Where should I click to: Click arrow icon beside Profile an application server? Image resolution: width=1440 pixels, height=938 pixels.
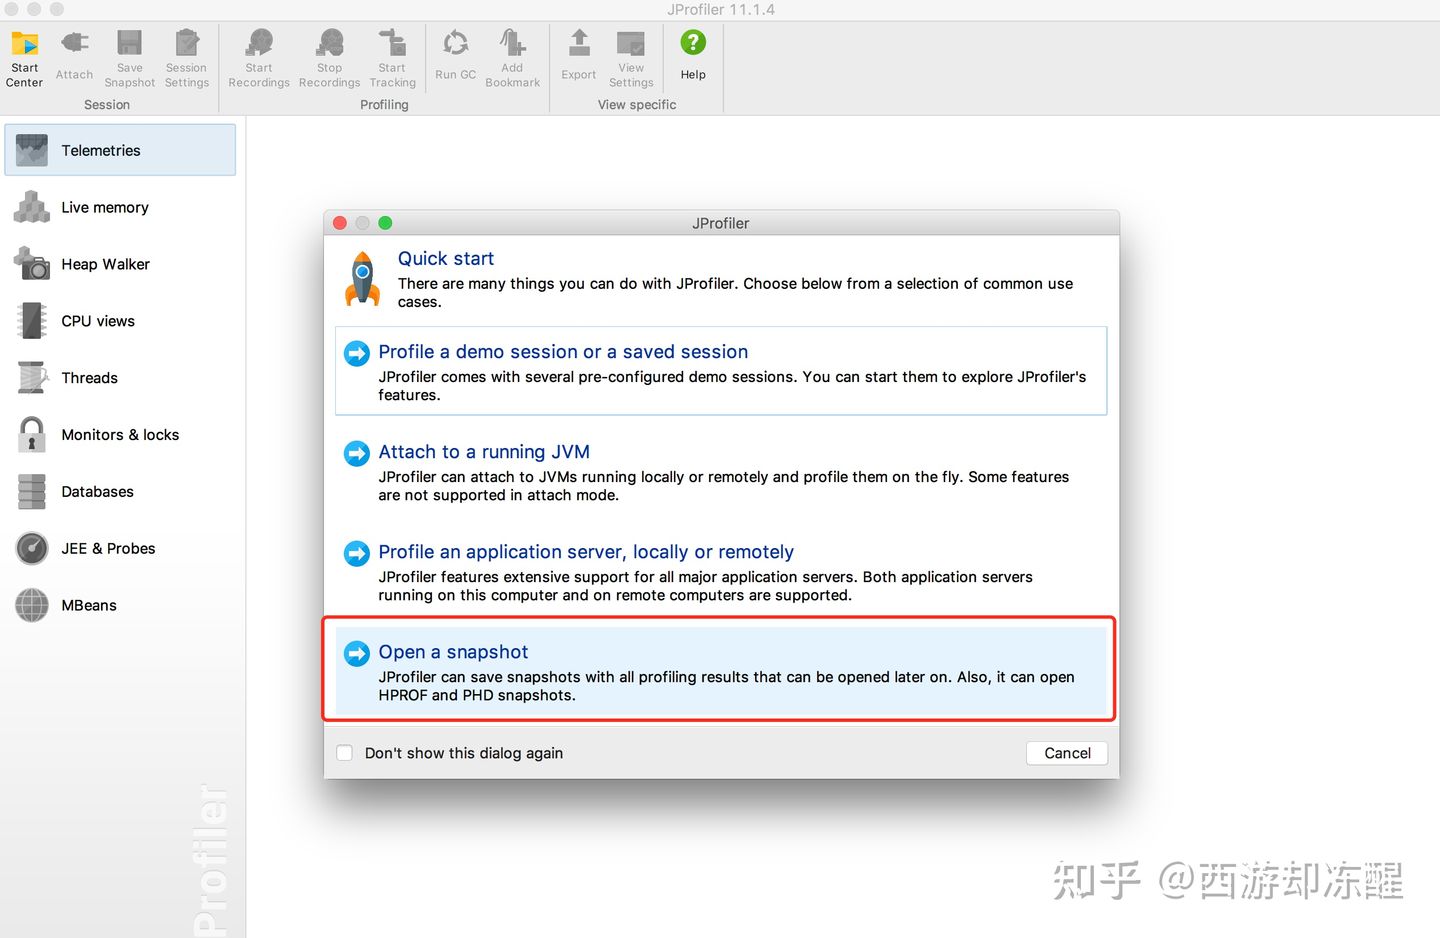[357, 553]
